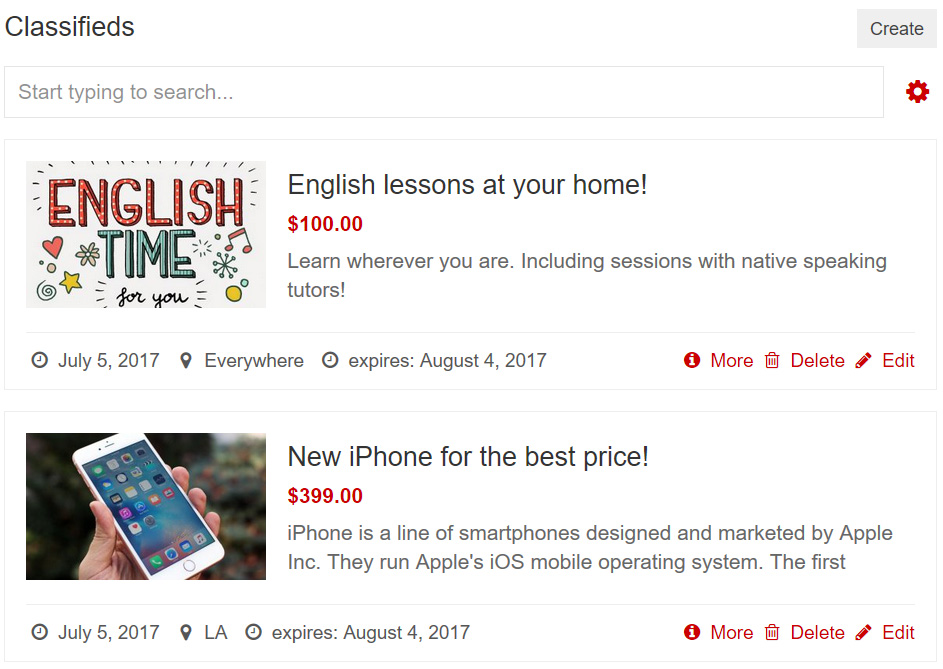The width and height of the screenshot is (943, 669).
Task: Open the iPhone photo thumbnail
Action: click(x=146, y=506)
